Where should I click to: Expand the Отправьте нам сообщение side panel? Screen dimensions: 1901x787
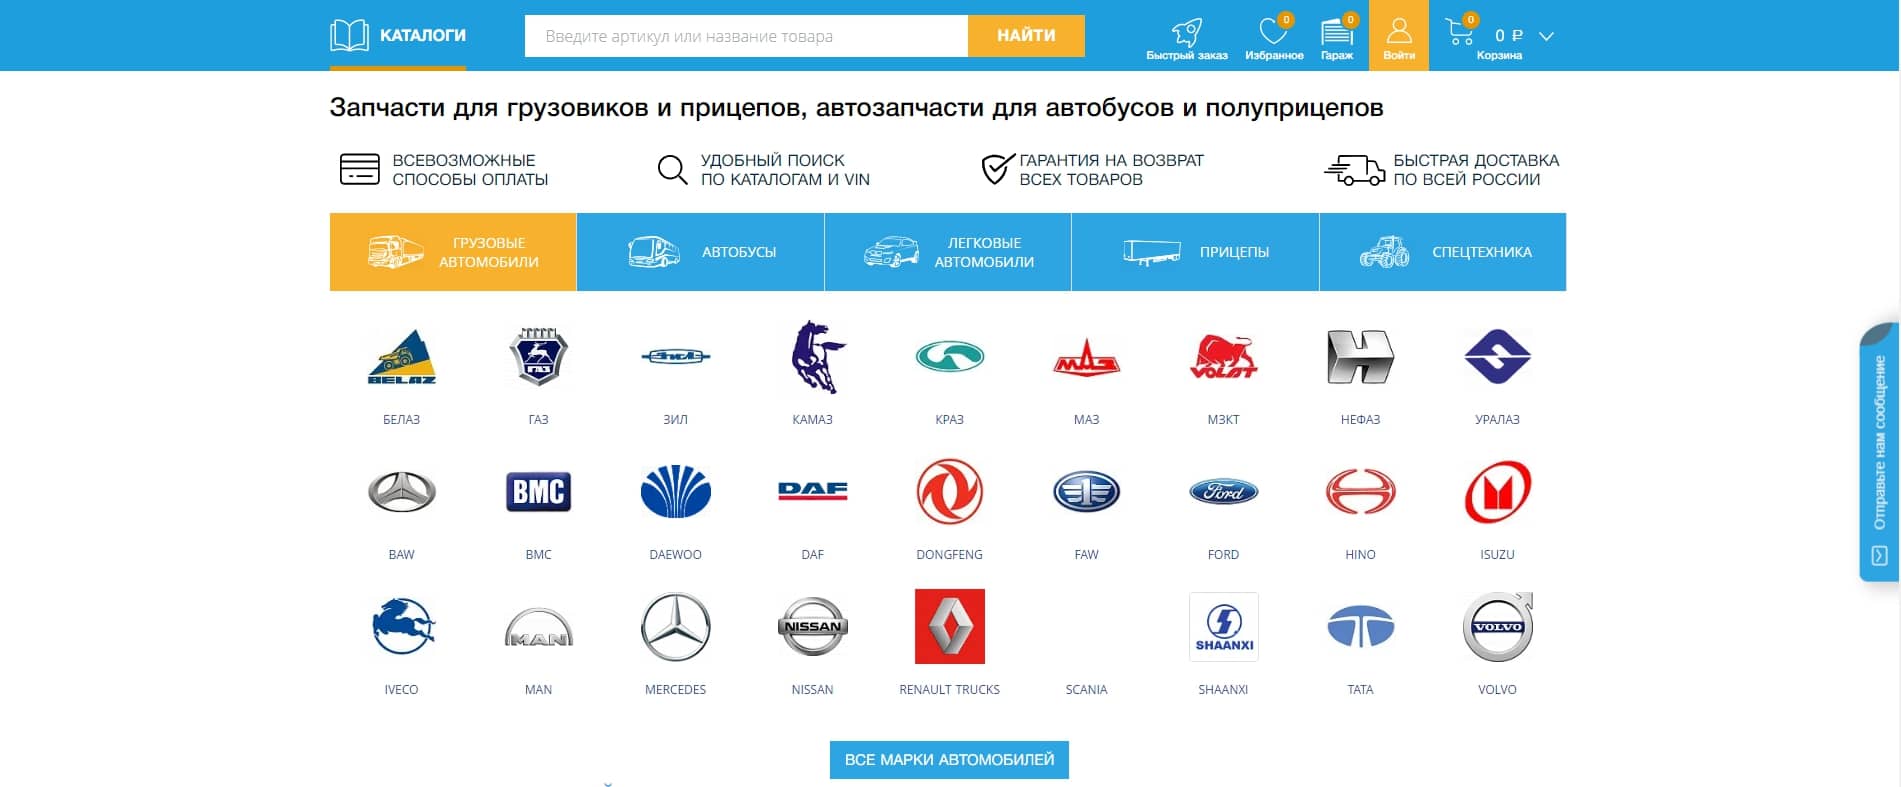click(x=1879, y=452)
